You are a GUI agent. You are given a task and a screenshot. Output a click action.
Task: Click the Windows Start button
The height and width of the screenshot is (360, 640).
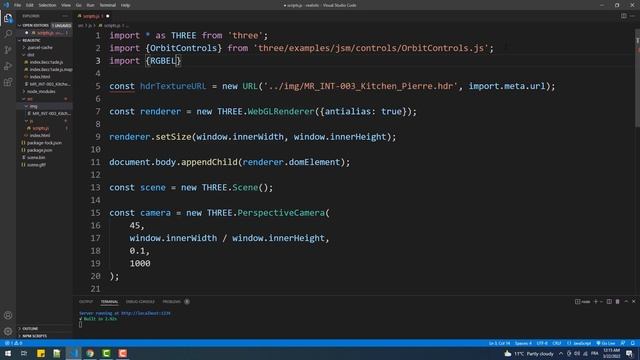click(8, 353)
